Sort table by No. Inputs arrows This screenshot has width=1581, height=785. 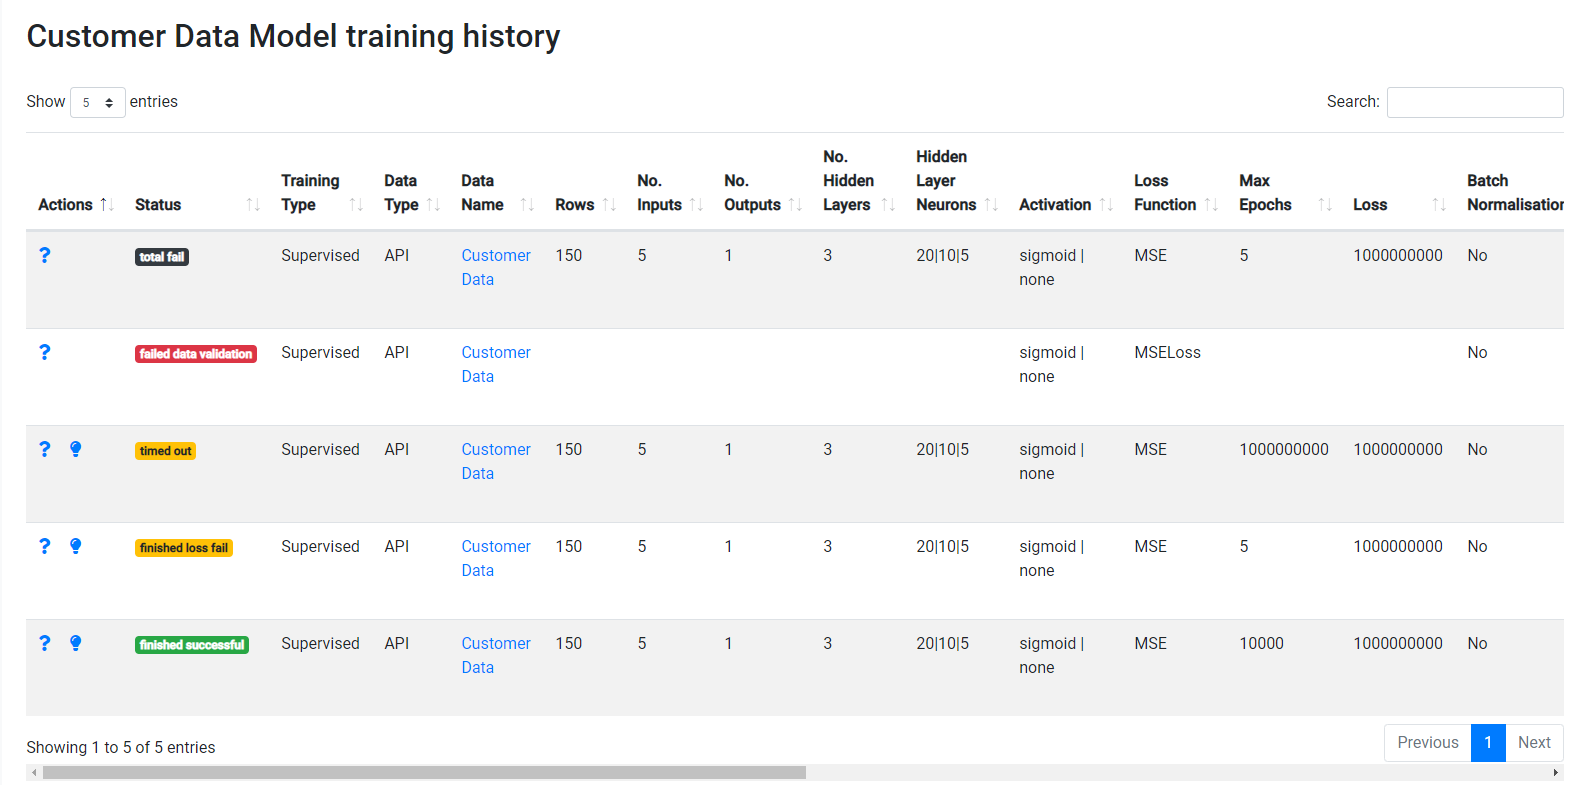click(x=696, y=204)
